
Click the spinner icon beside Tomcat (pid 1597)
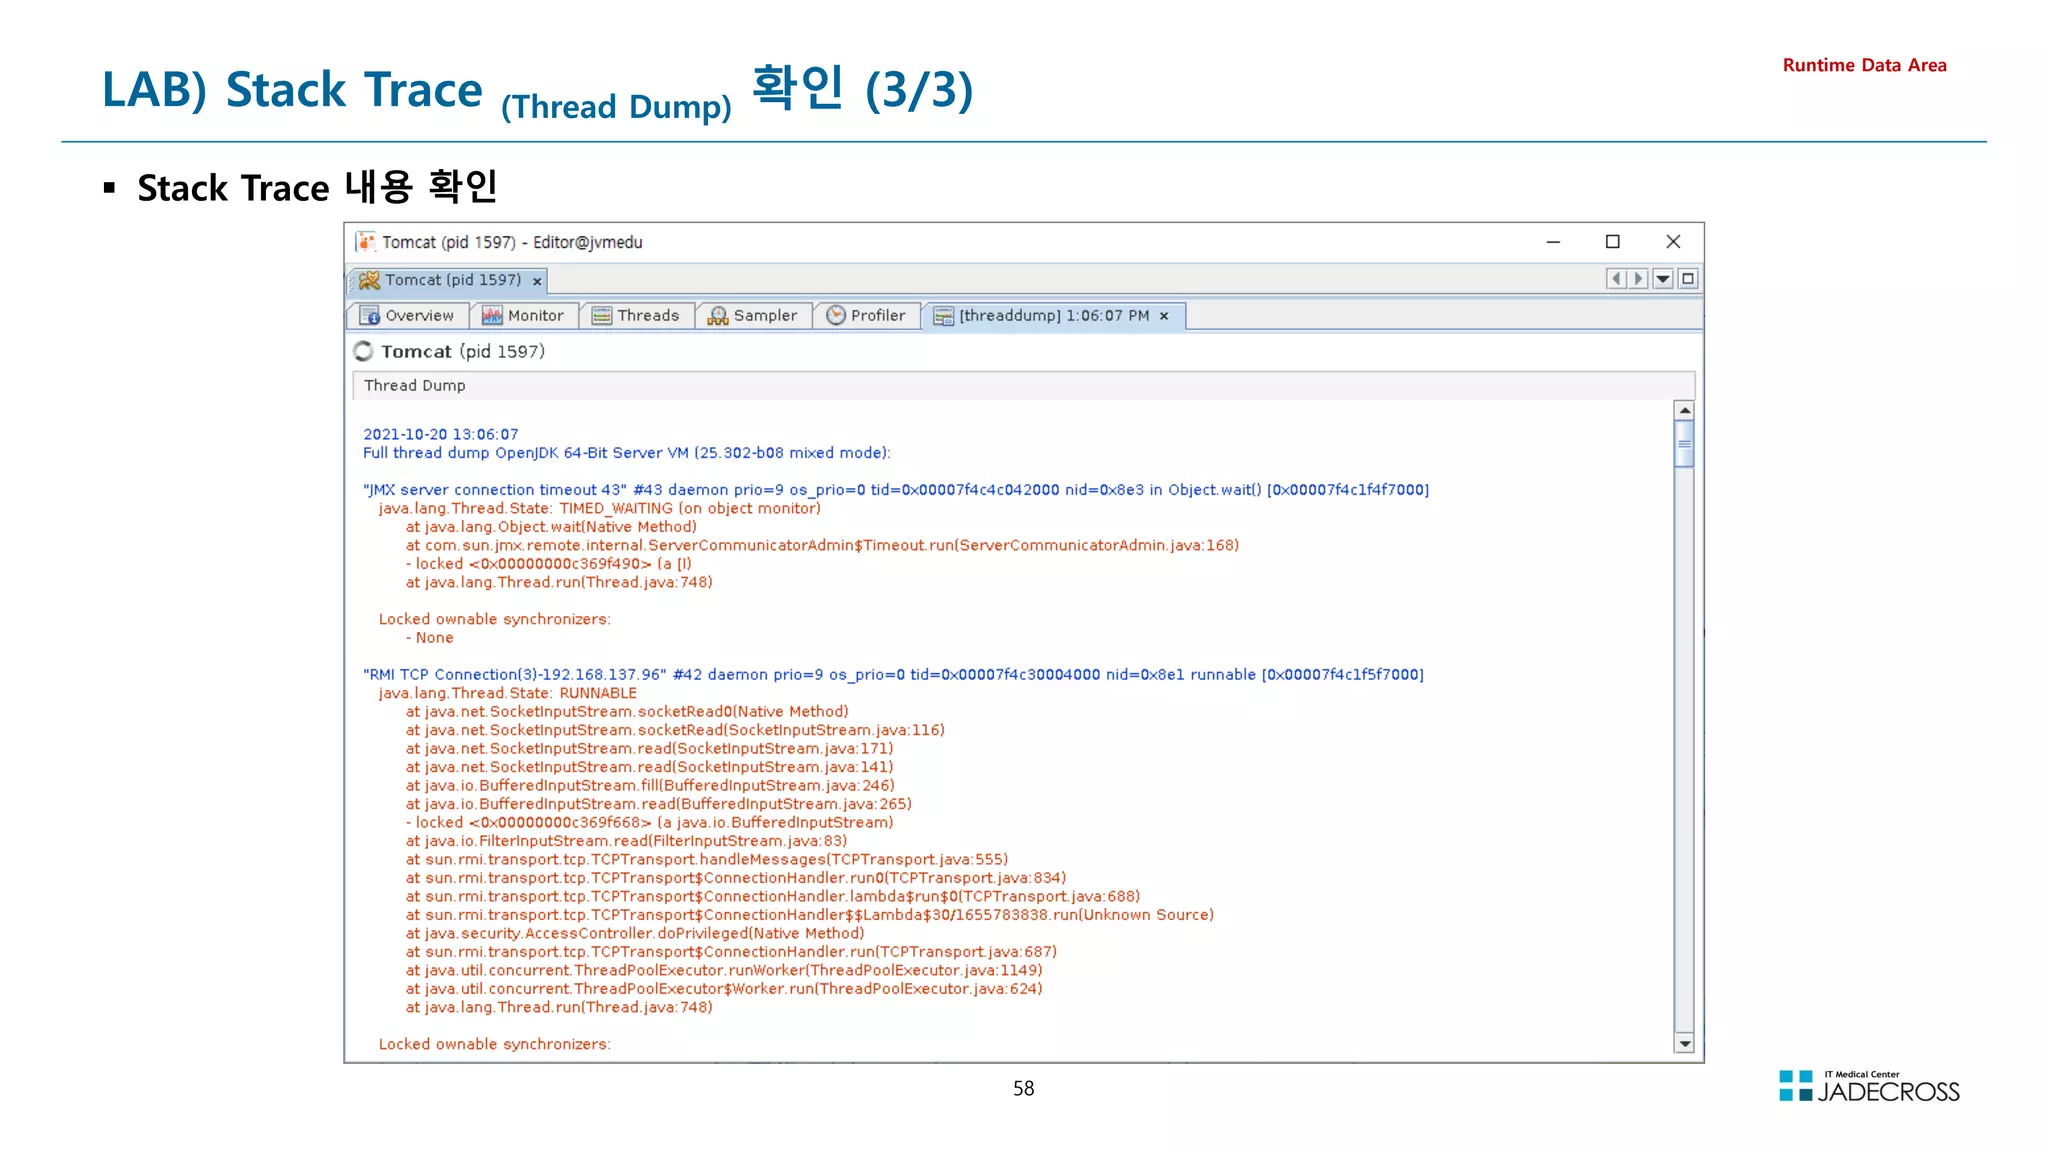364,351
